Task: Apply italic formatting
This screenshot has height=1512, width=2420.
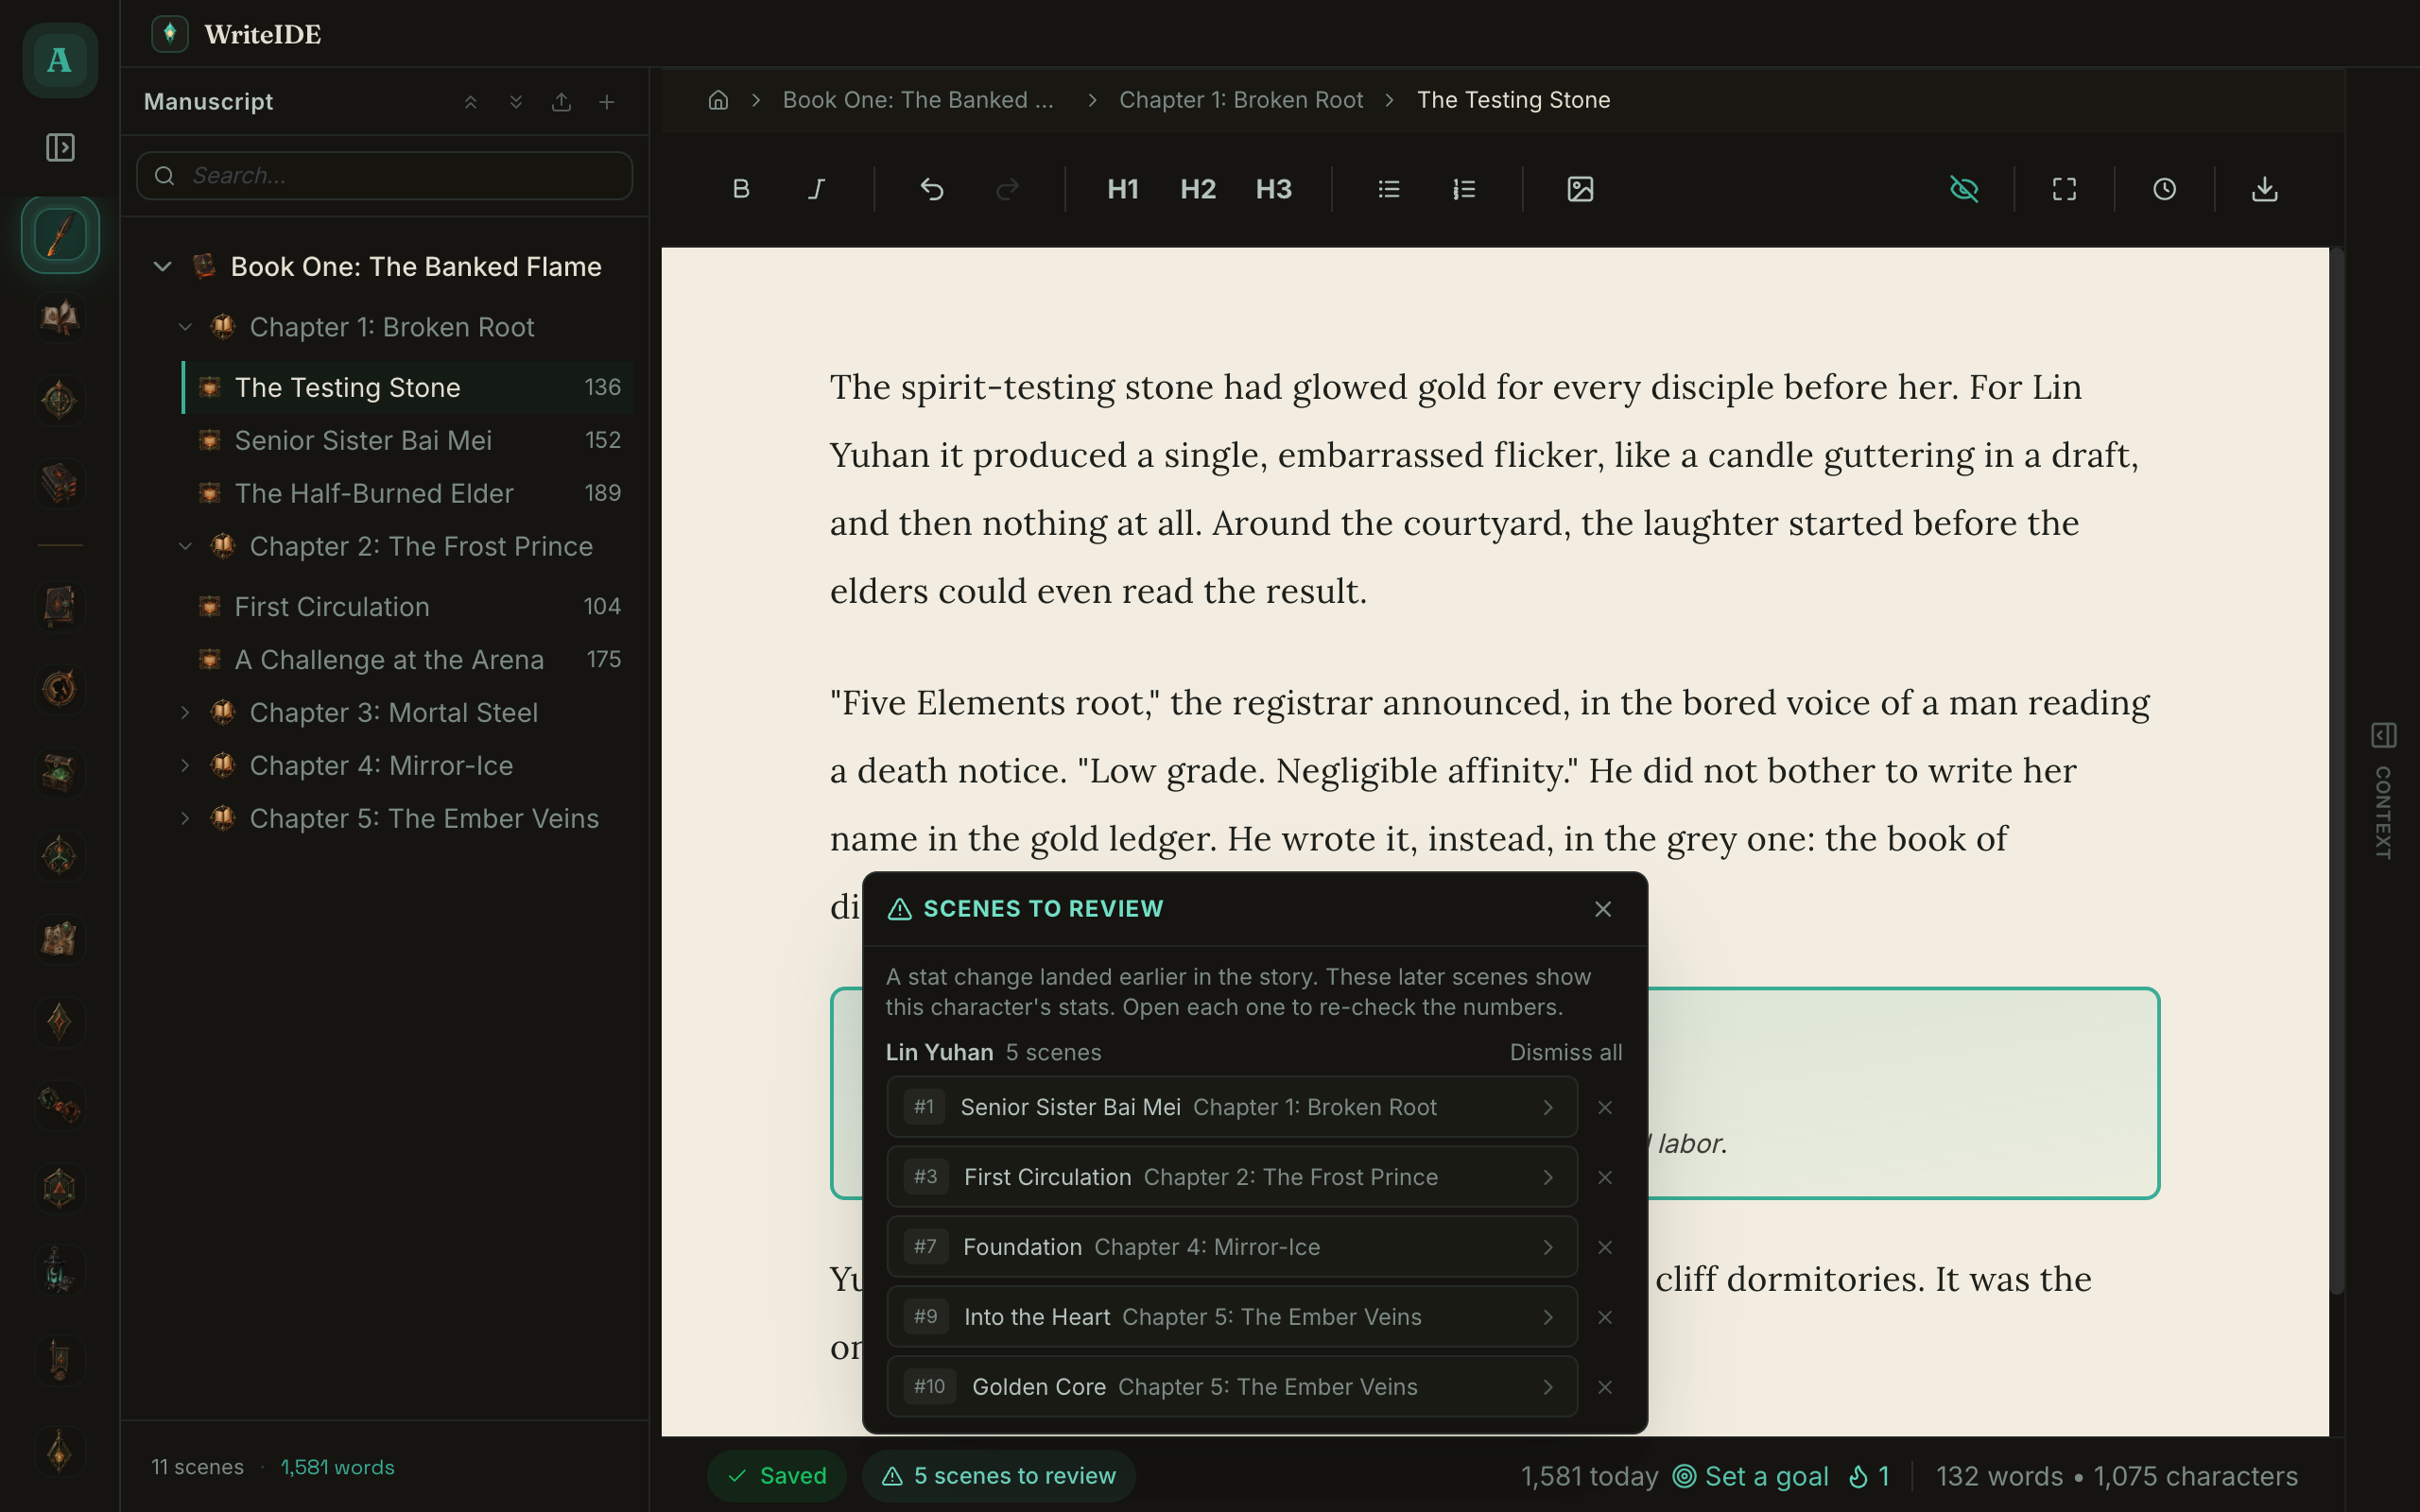Action: pos(816,189)
